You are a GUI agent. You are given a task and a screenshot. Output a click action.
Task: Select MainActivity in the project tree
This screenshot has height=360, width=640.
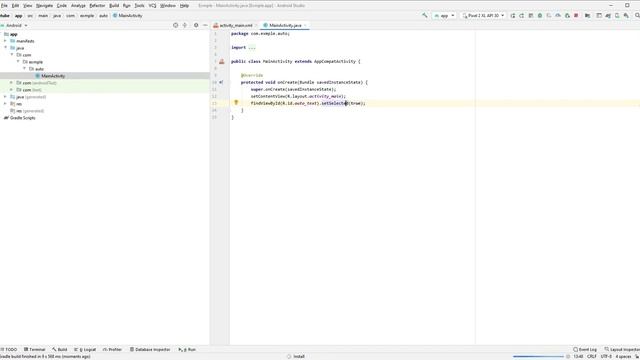pyautogui.click(x=53, y=76)
